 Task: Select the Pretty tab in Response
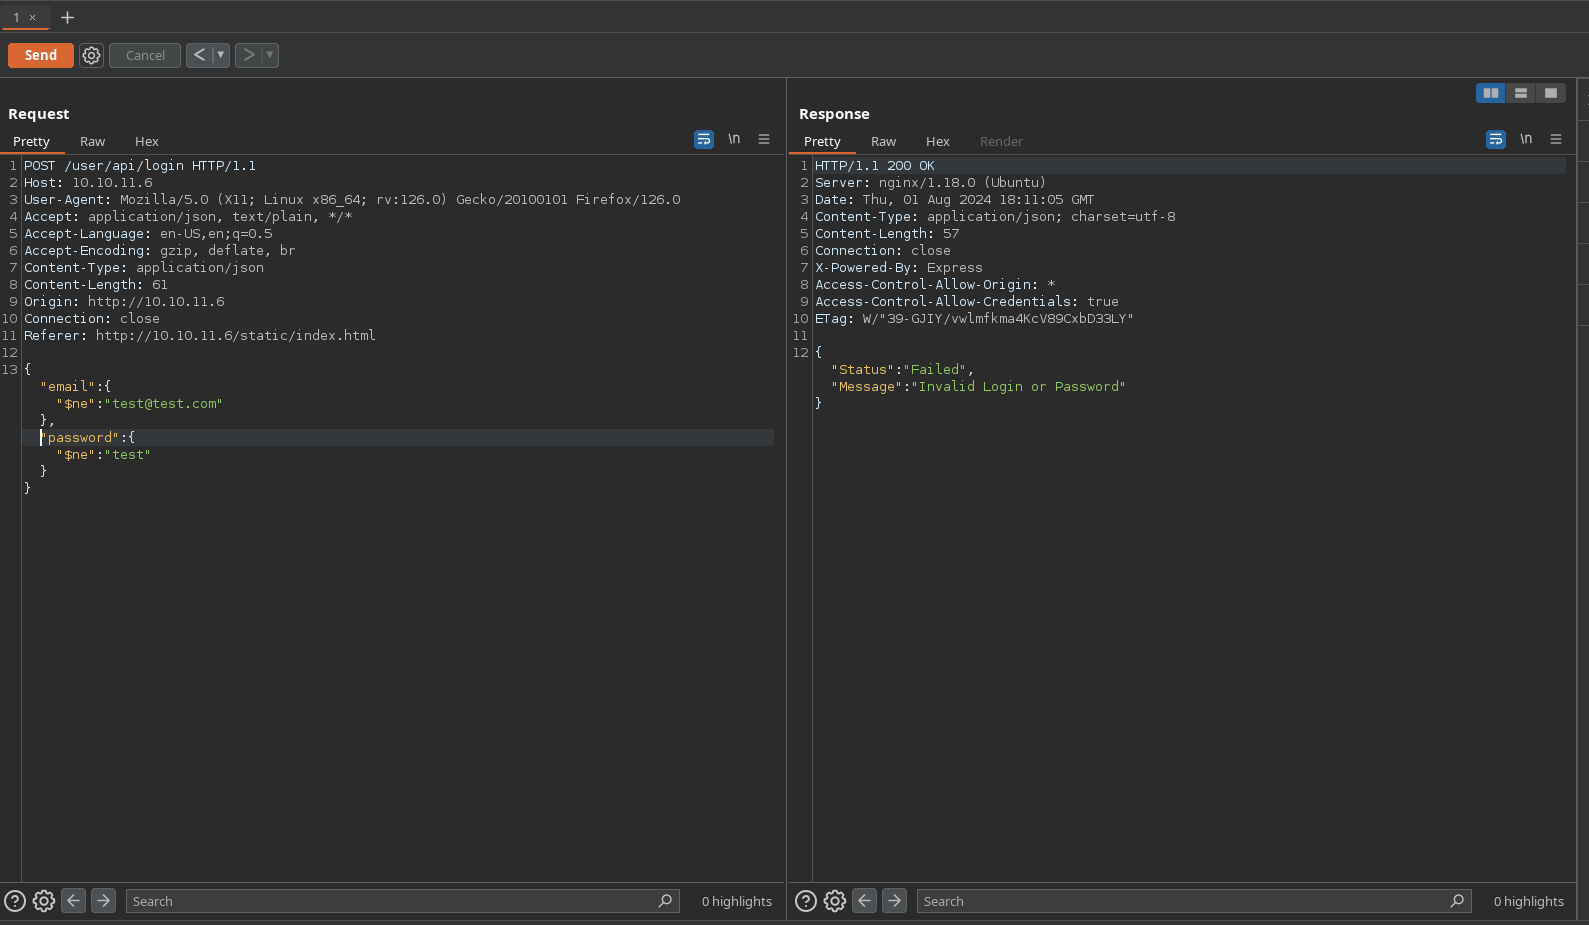(x=822, y=141)
